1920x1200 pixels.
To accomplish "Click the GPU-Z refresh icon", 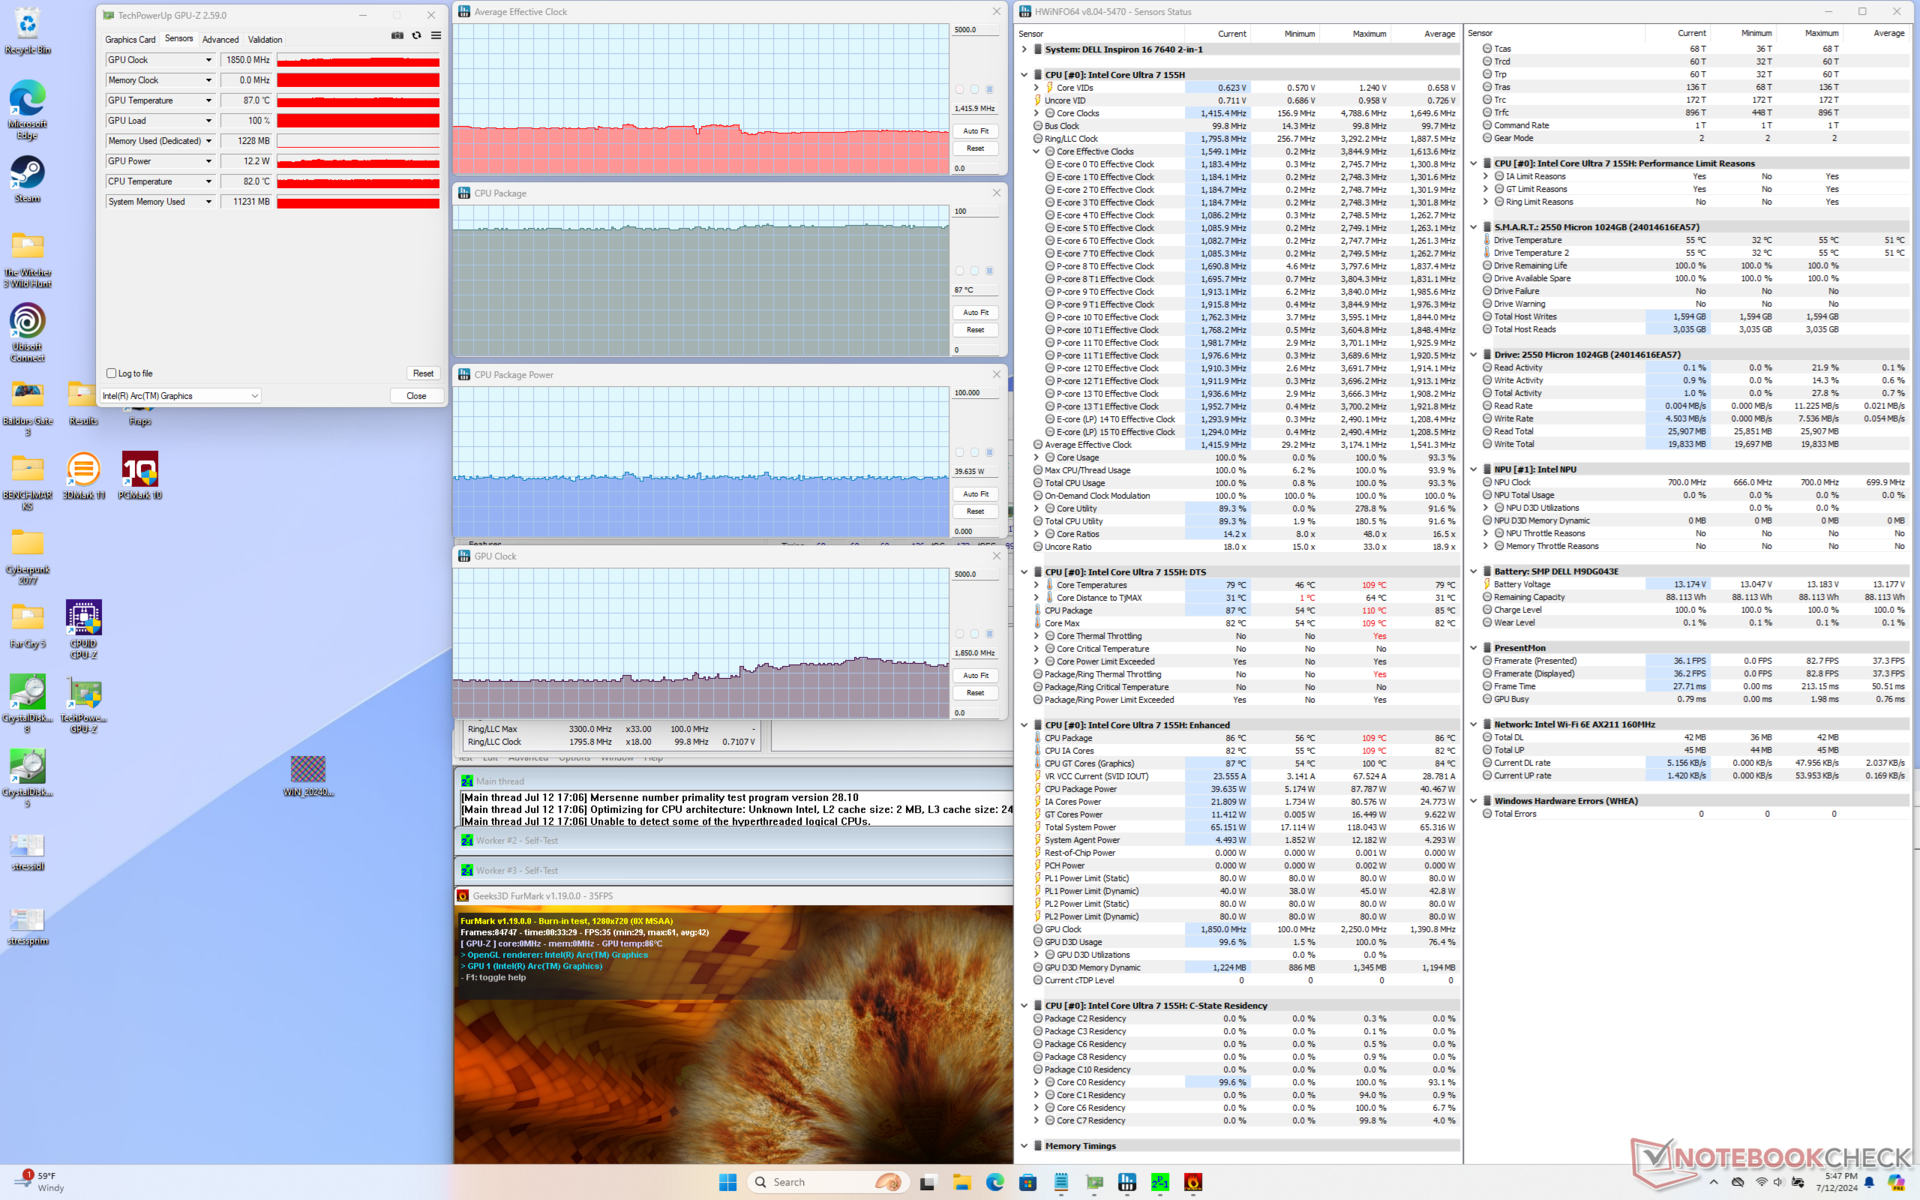I will pos(417,36).
